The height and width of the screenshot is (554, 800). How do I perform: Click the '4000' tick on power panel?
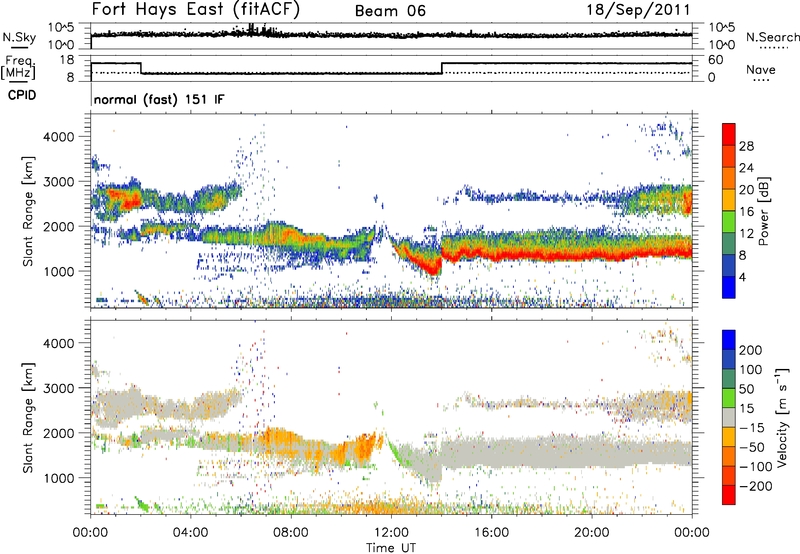click(x=58, y=137)
